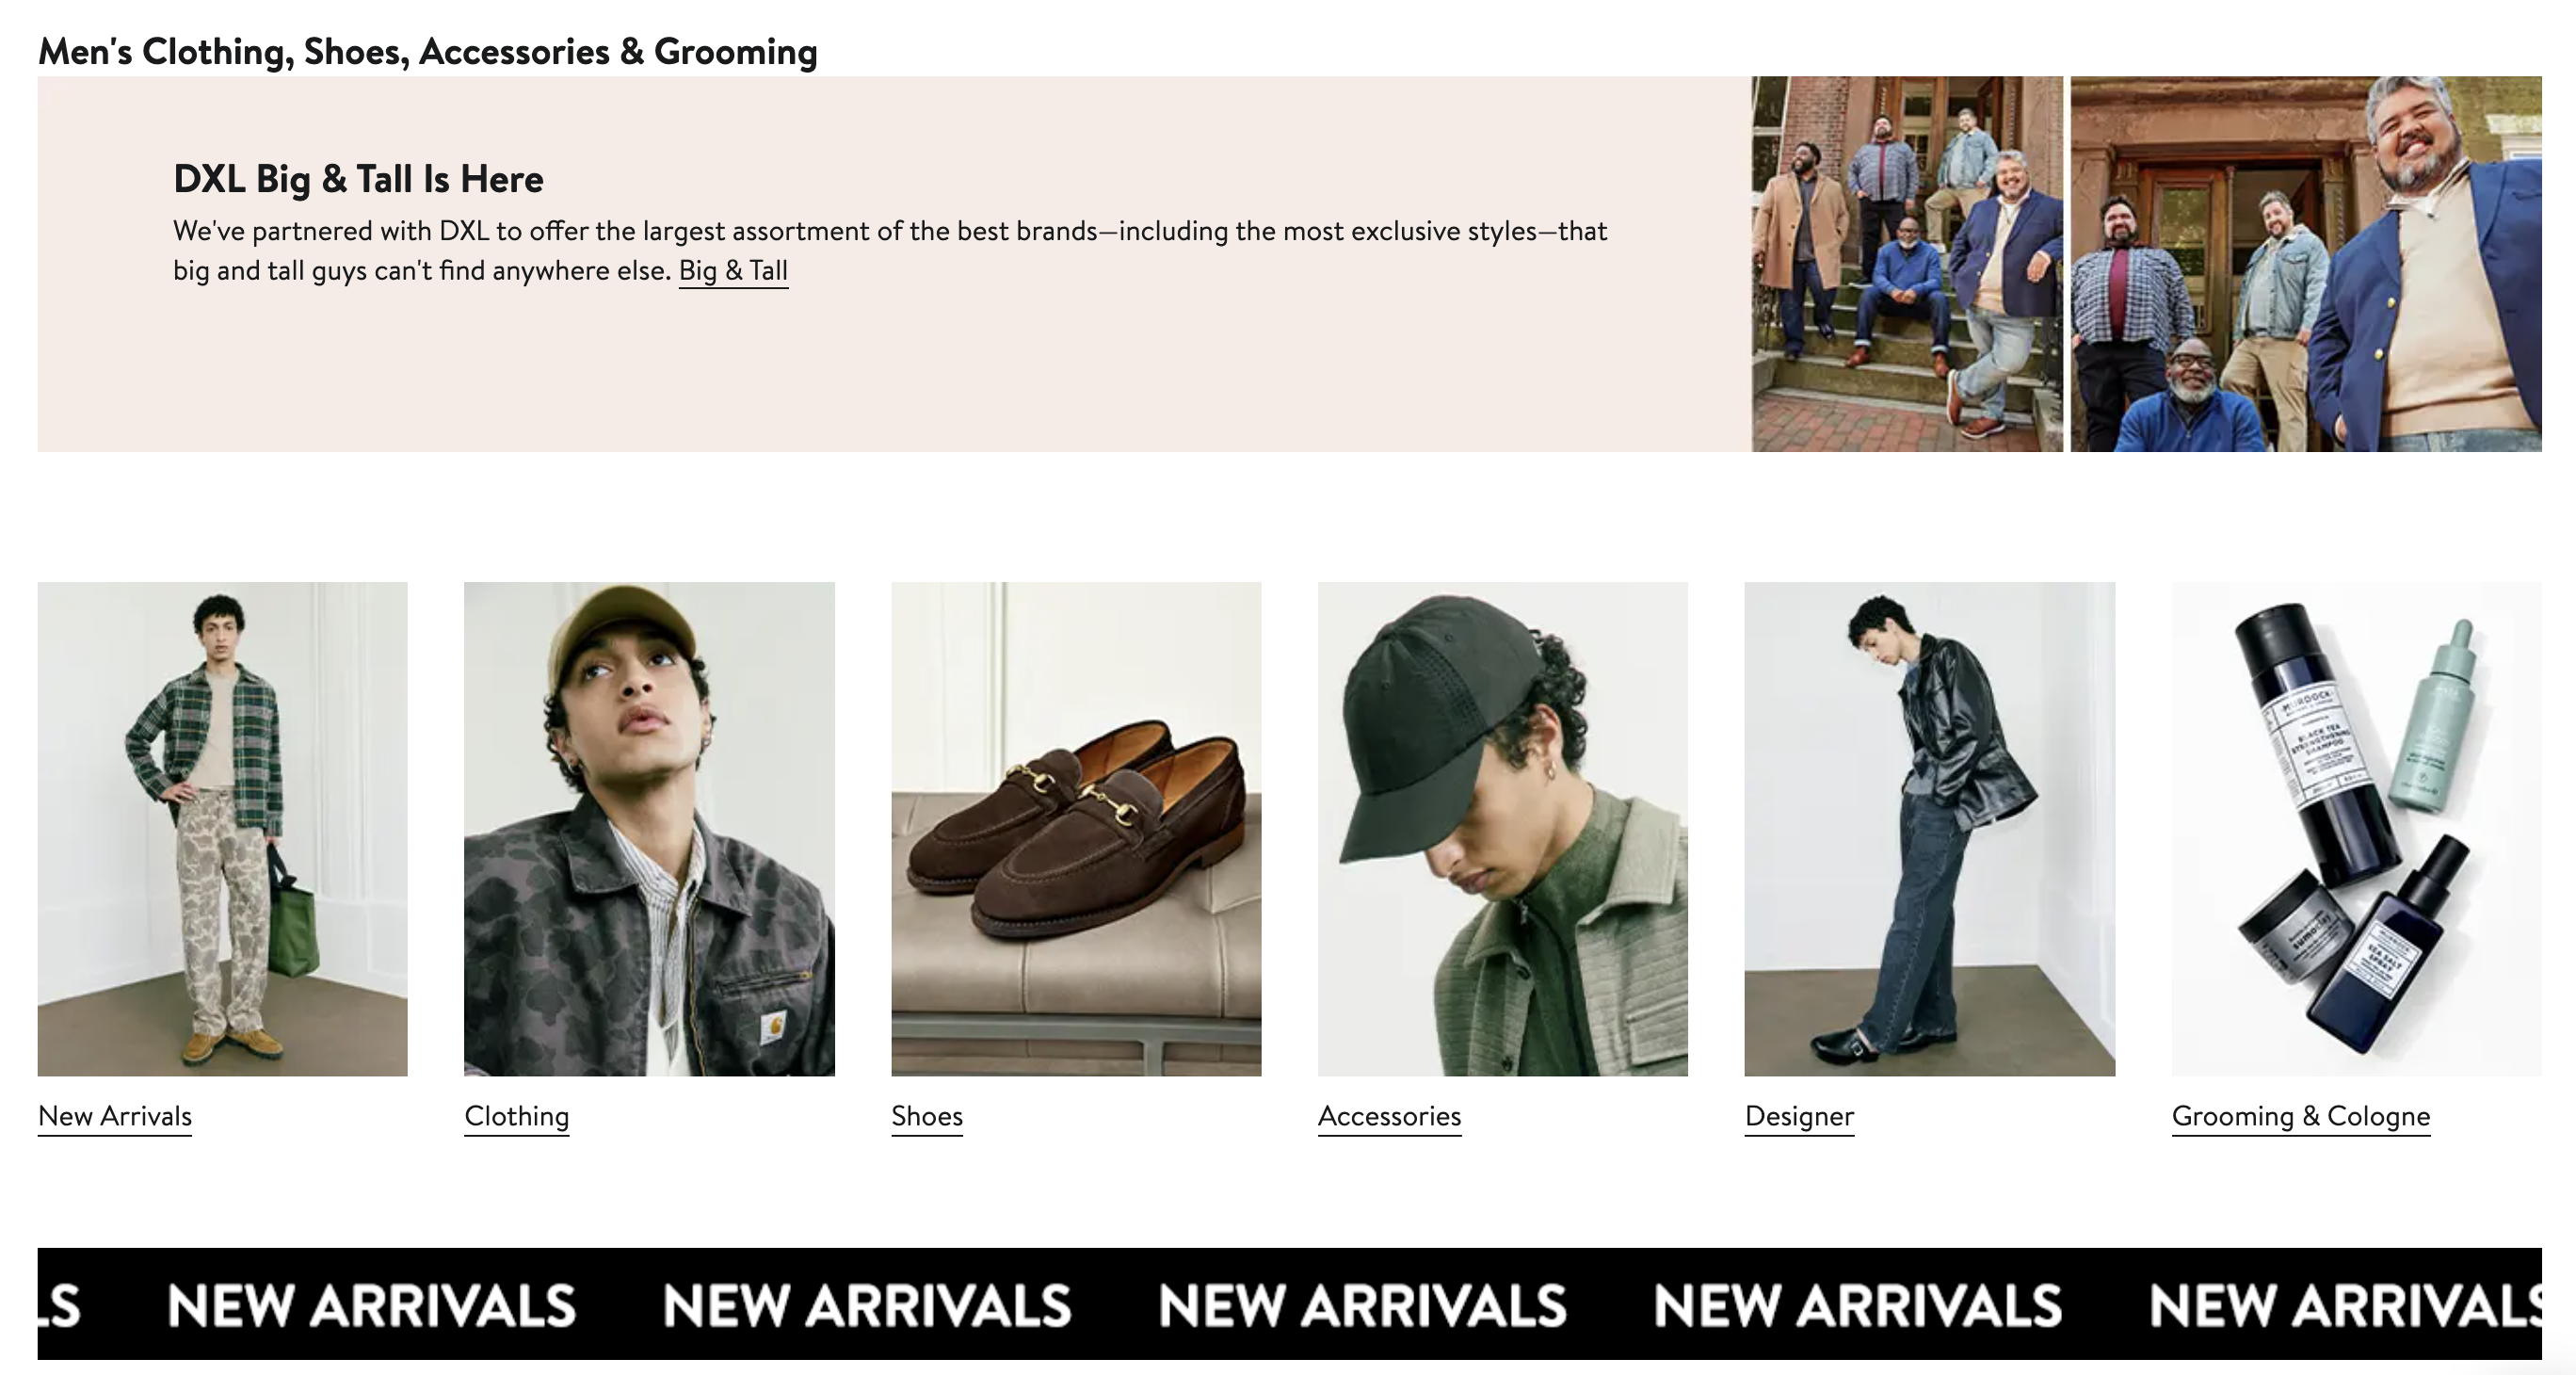Click the DXL group-on-steps photo
The height and width of the screenshot is (1375, 2576).
(x=1906, y=264)
